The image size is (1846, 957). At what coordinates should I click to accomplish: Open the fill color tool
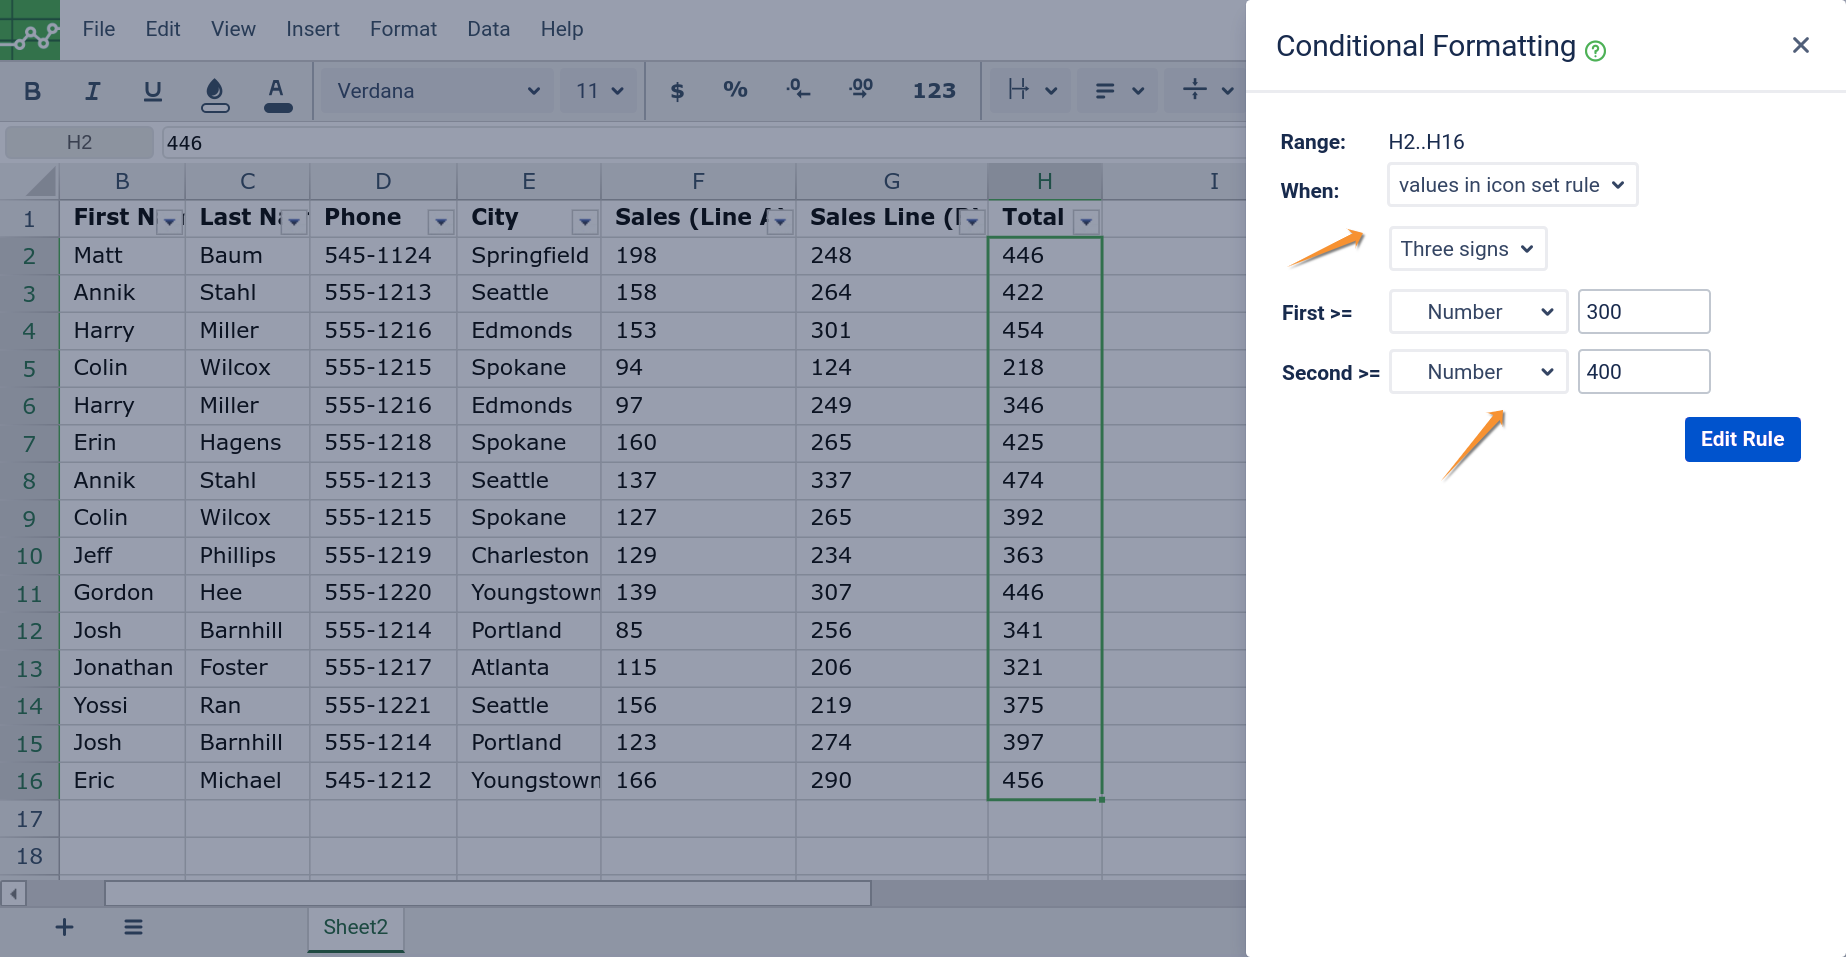pyautogui.click(x=215, y=92)
